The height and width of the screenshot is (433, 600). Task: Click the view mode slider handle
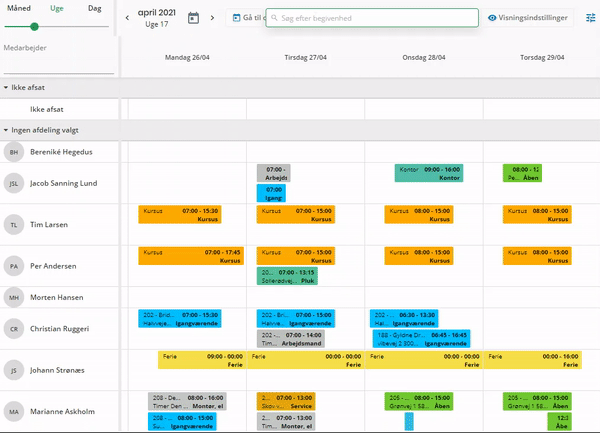[35, 27]
